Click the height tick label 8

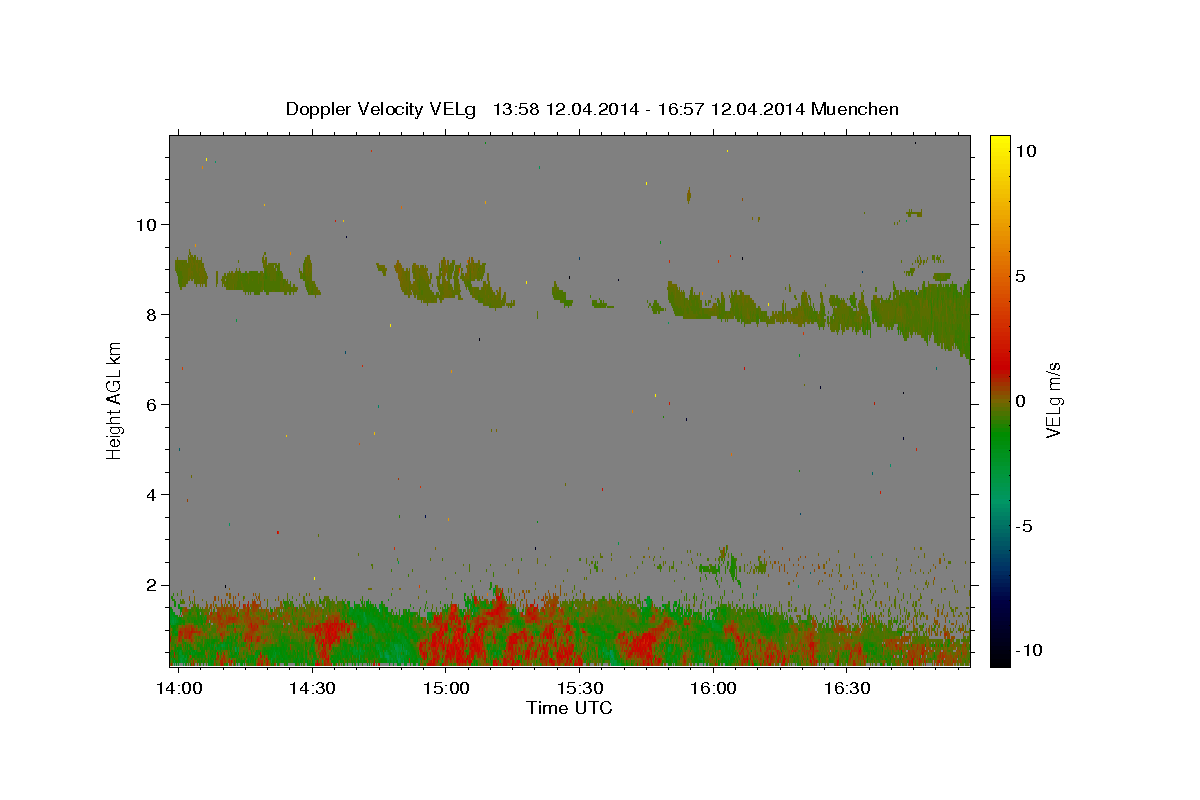click(x=152, y=314)
